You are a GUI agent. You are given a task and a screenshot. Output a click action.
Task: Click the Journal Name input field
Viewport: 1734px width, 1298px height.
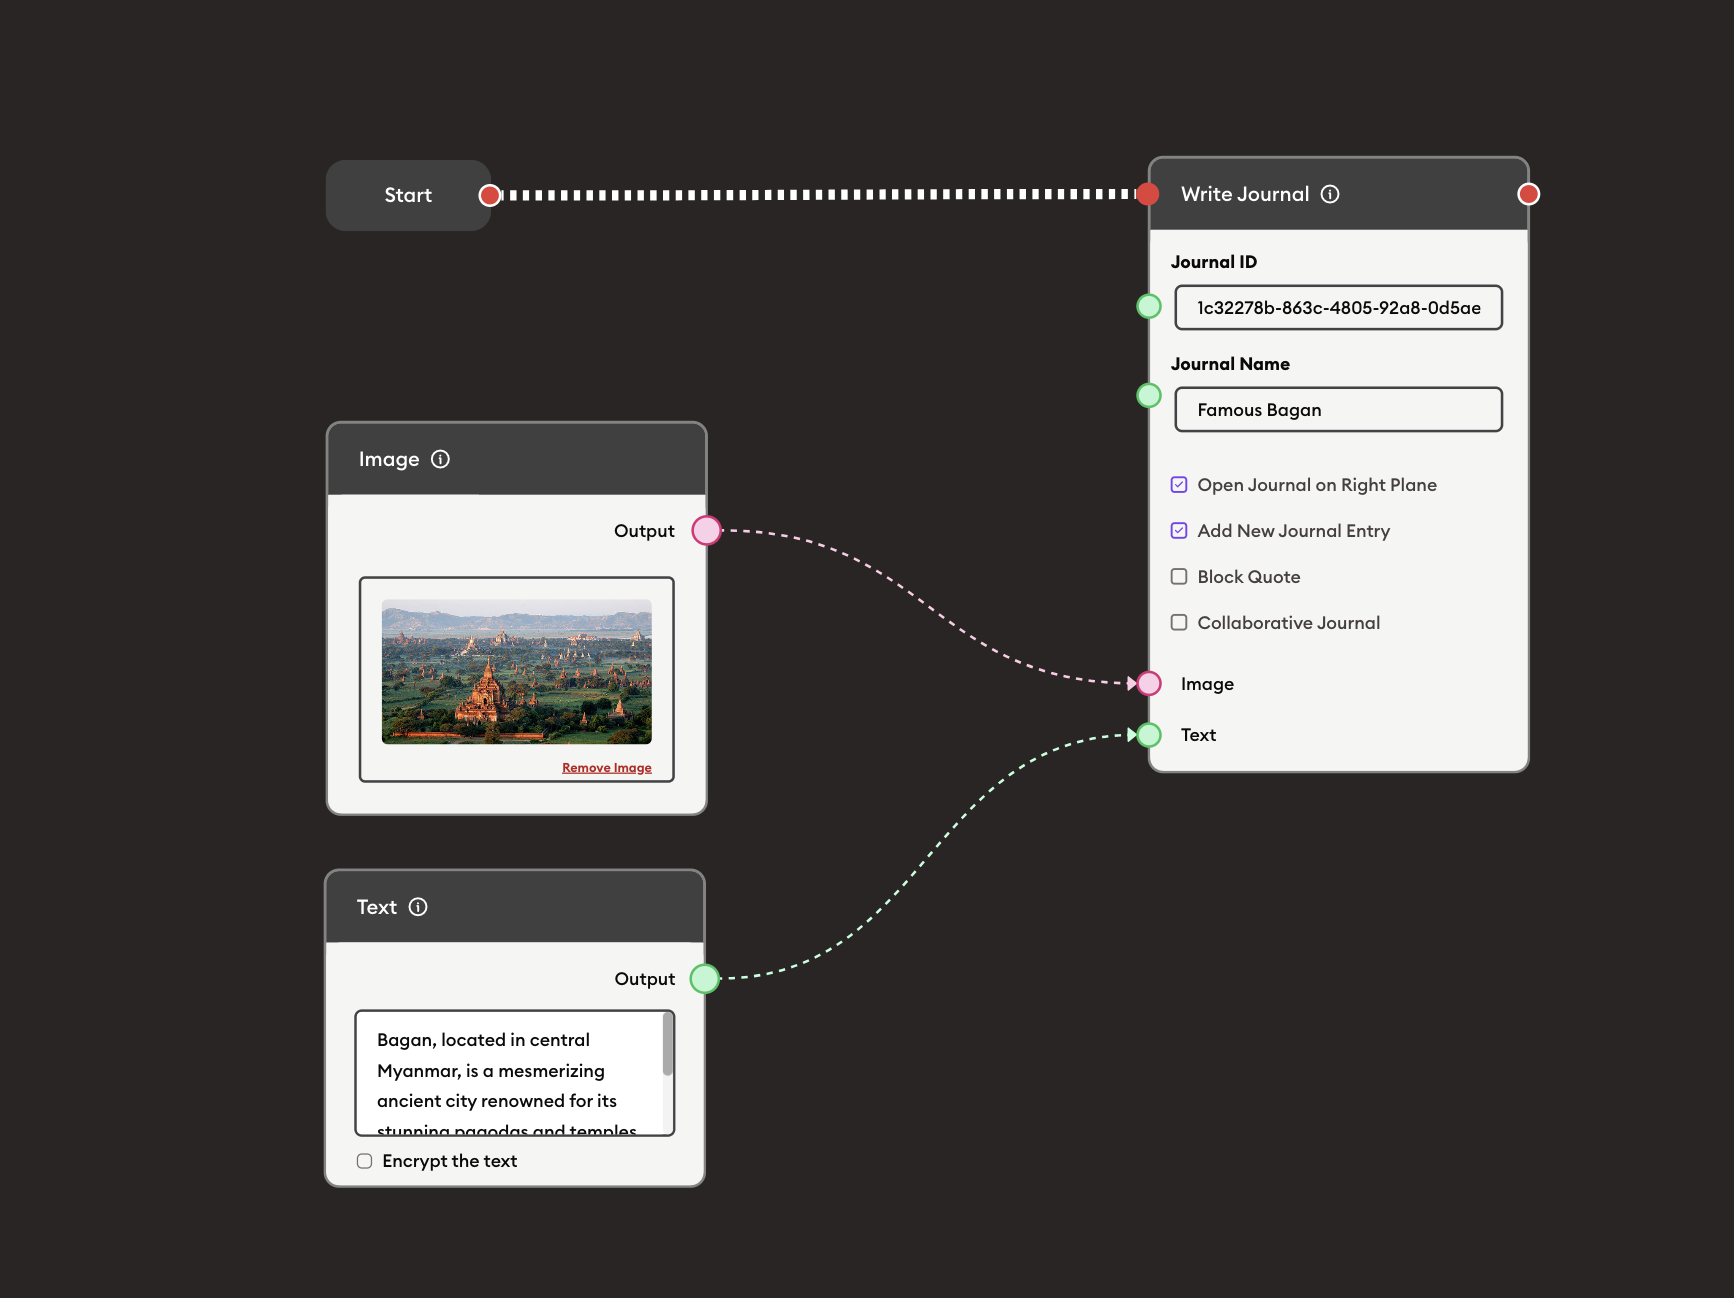(x=1338, y=410)
